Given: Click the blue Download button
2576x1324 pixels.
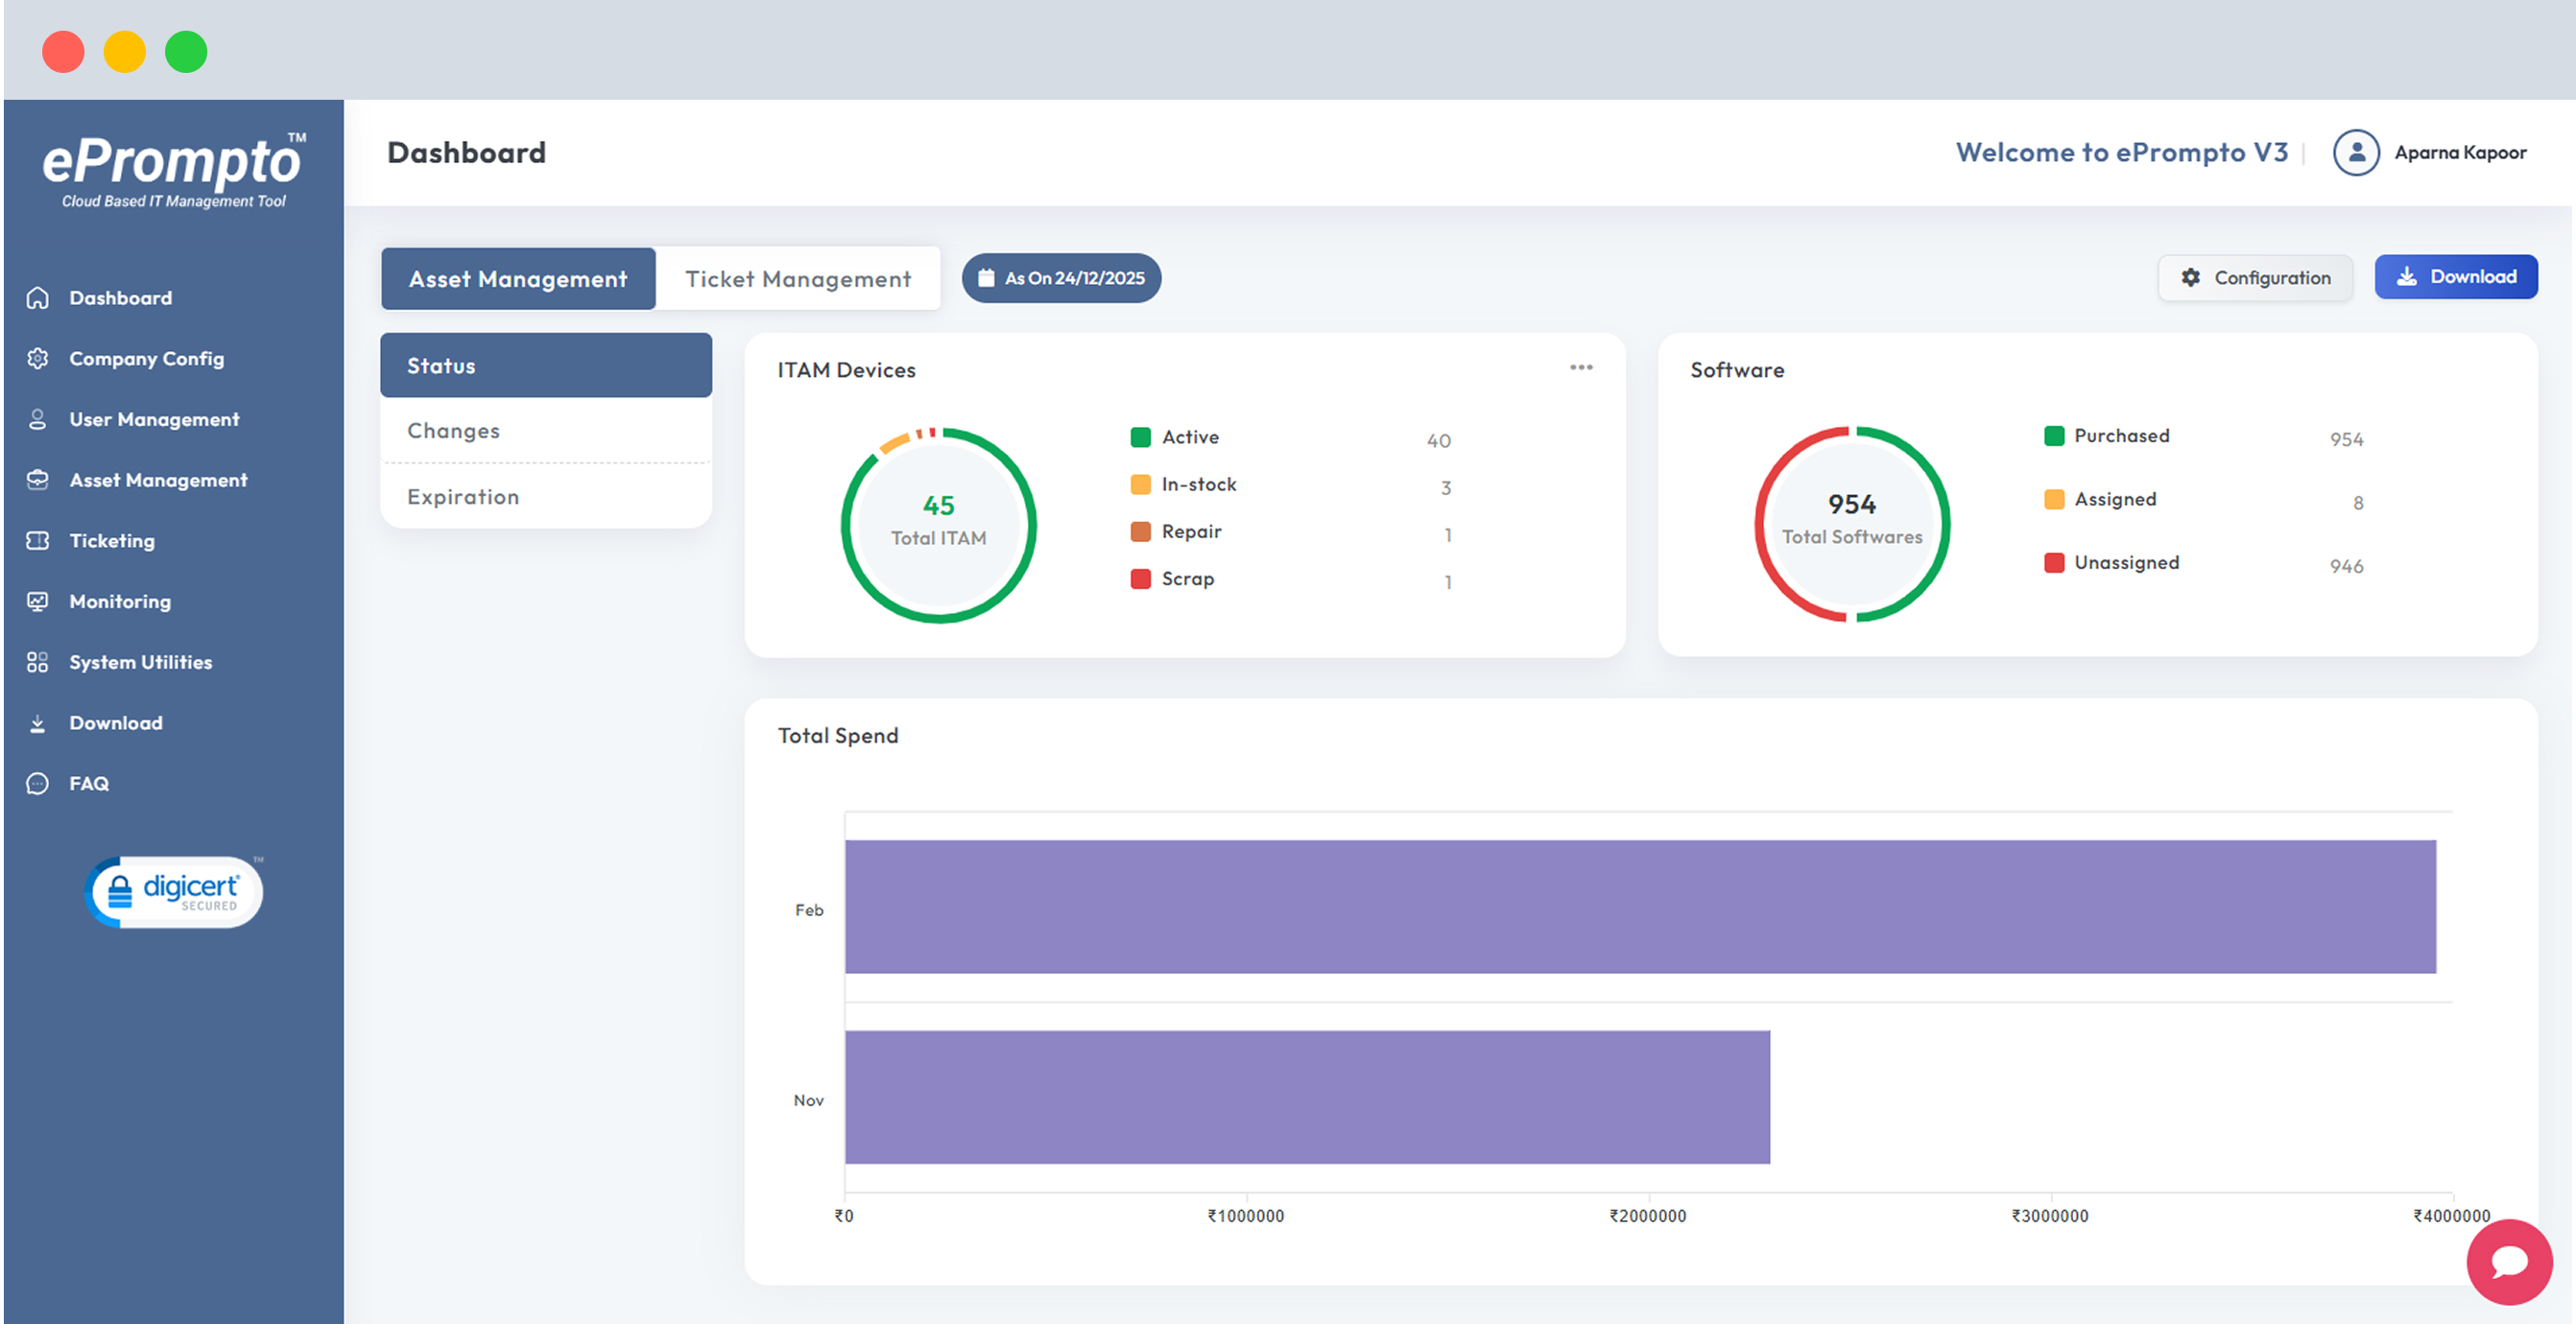Looking at the screenshot, I should [x=2455, y=277].
